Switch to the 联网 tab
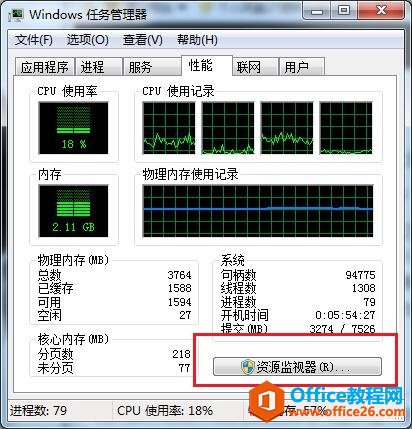The width and height of the screenshot is (412, 429). (255, 67)
